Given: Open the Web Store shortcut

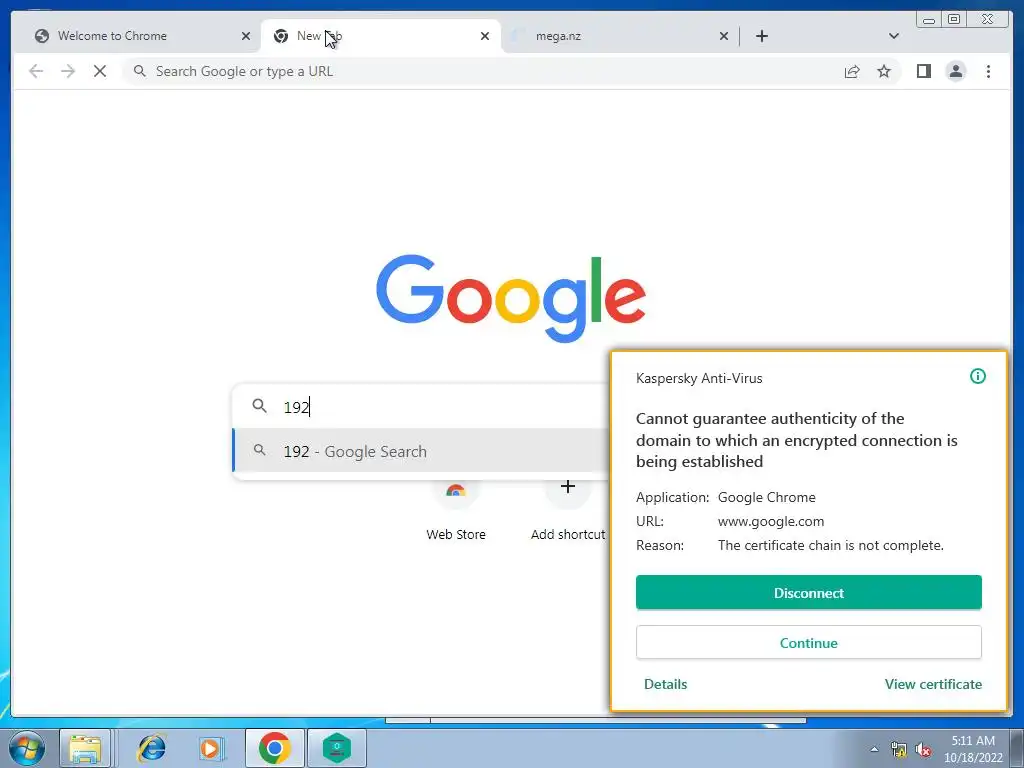Looking at the screenshot, I should pyautogui.click(x=456, y=509).
